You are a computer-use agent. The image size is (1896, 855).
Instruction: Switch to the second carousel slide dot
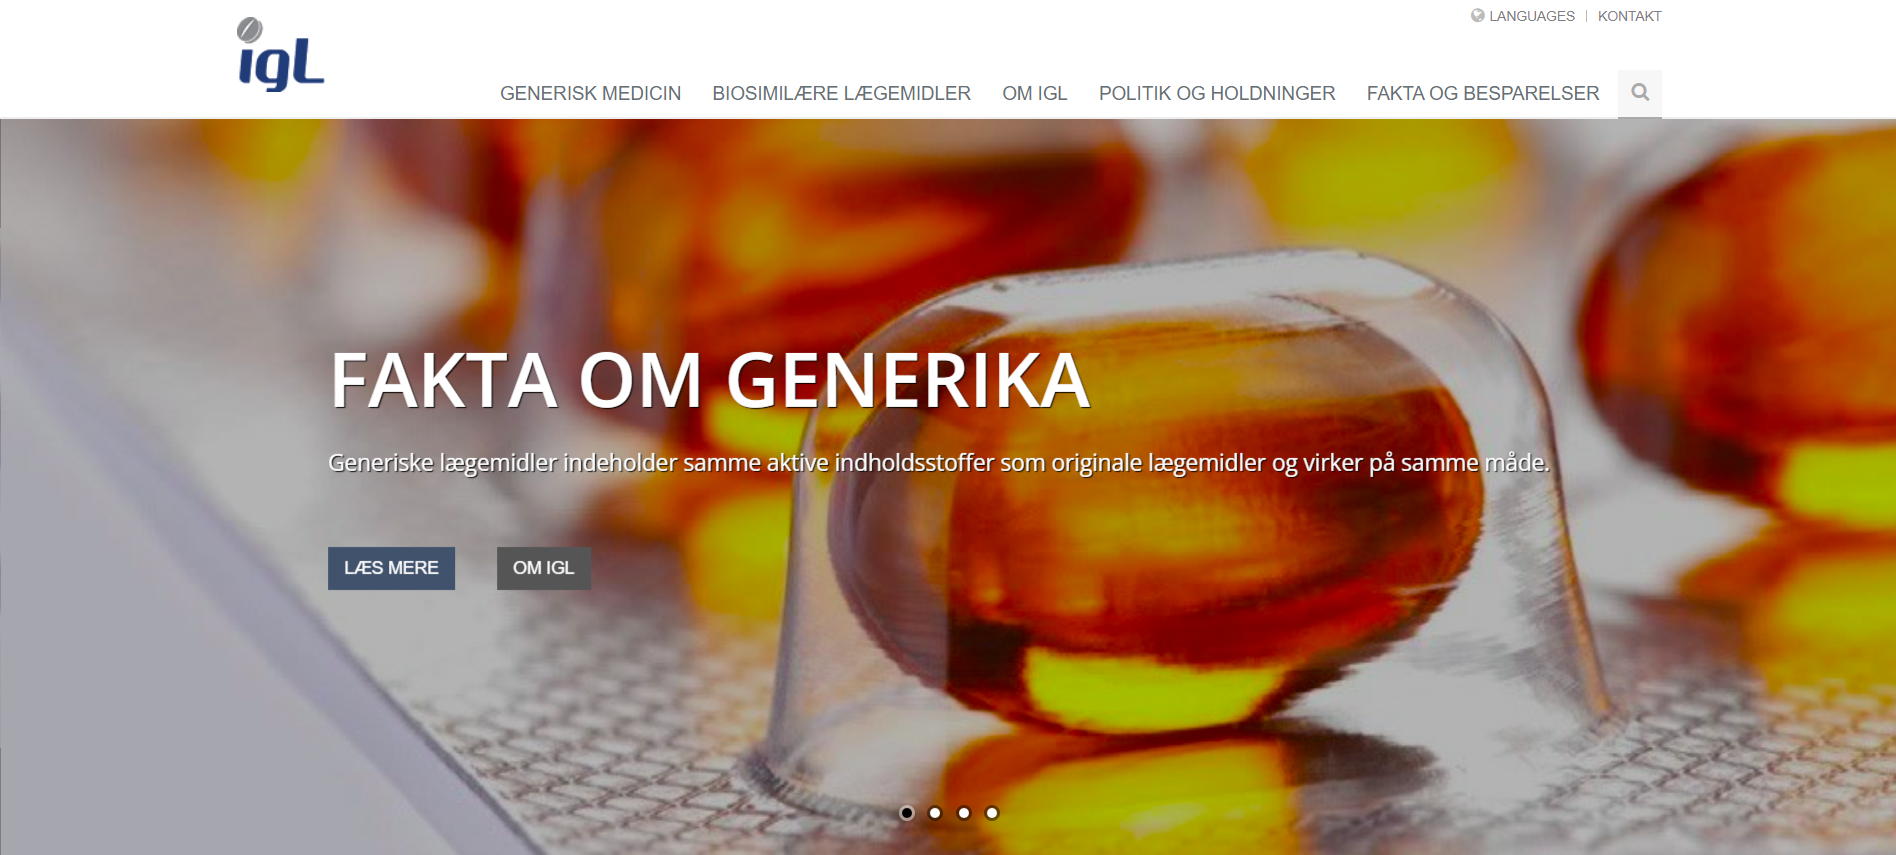coord(935,813)
